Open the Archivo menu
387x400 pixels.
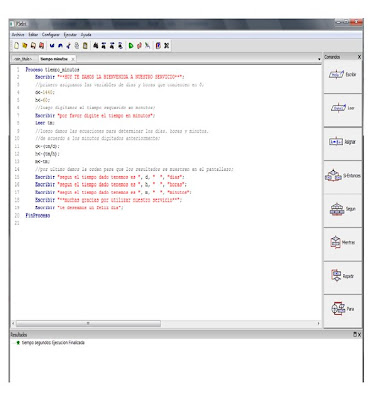[x=18, y=35]
